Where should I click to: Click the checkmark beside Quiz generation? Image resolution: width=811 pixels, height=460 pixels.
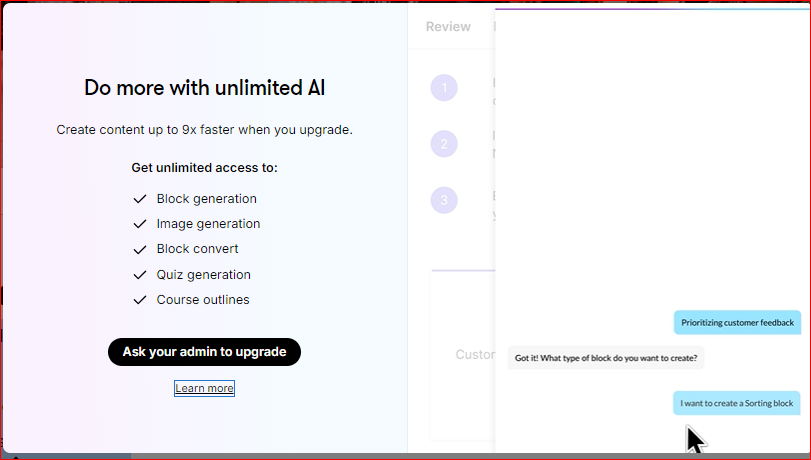click(140, 275)
